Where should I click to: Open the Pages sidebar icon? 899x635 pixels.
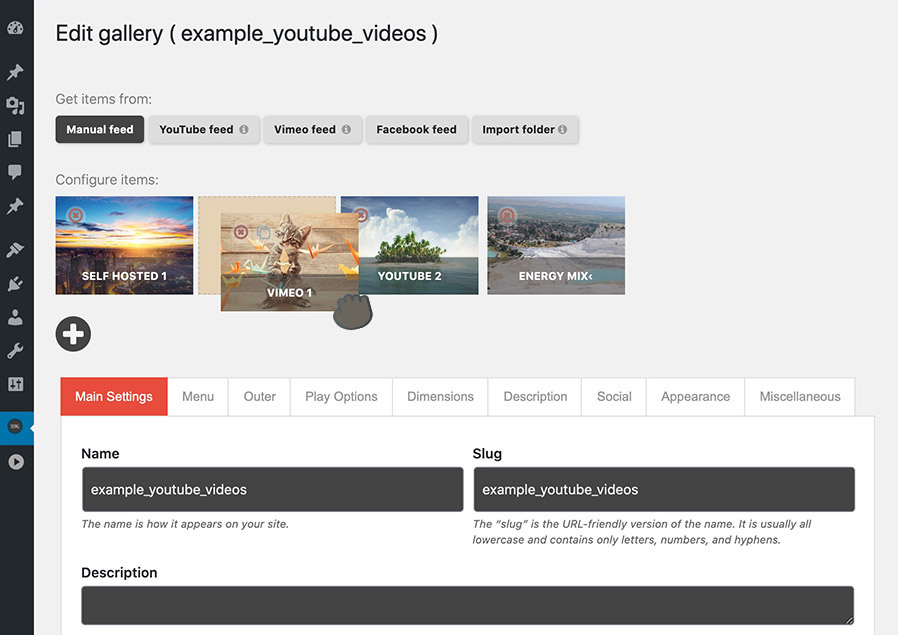[15, 139]
